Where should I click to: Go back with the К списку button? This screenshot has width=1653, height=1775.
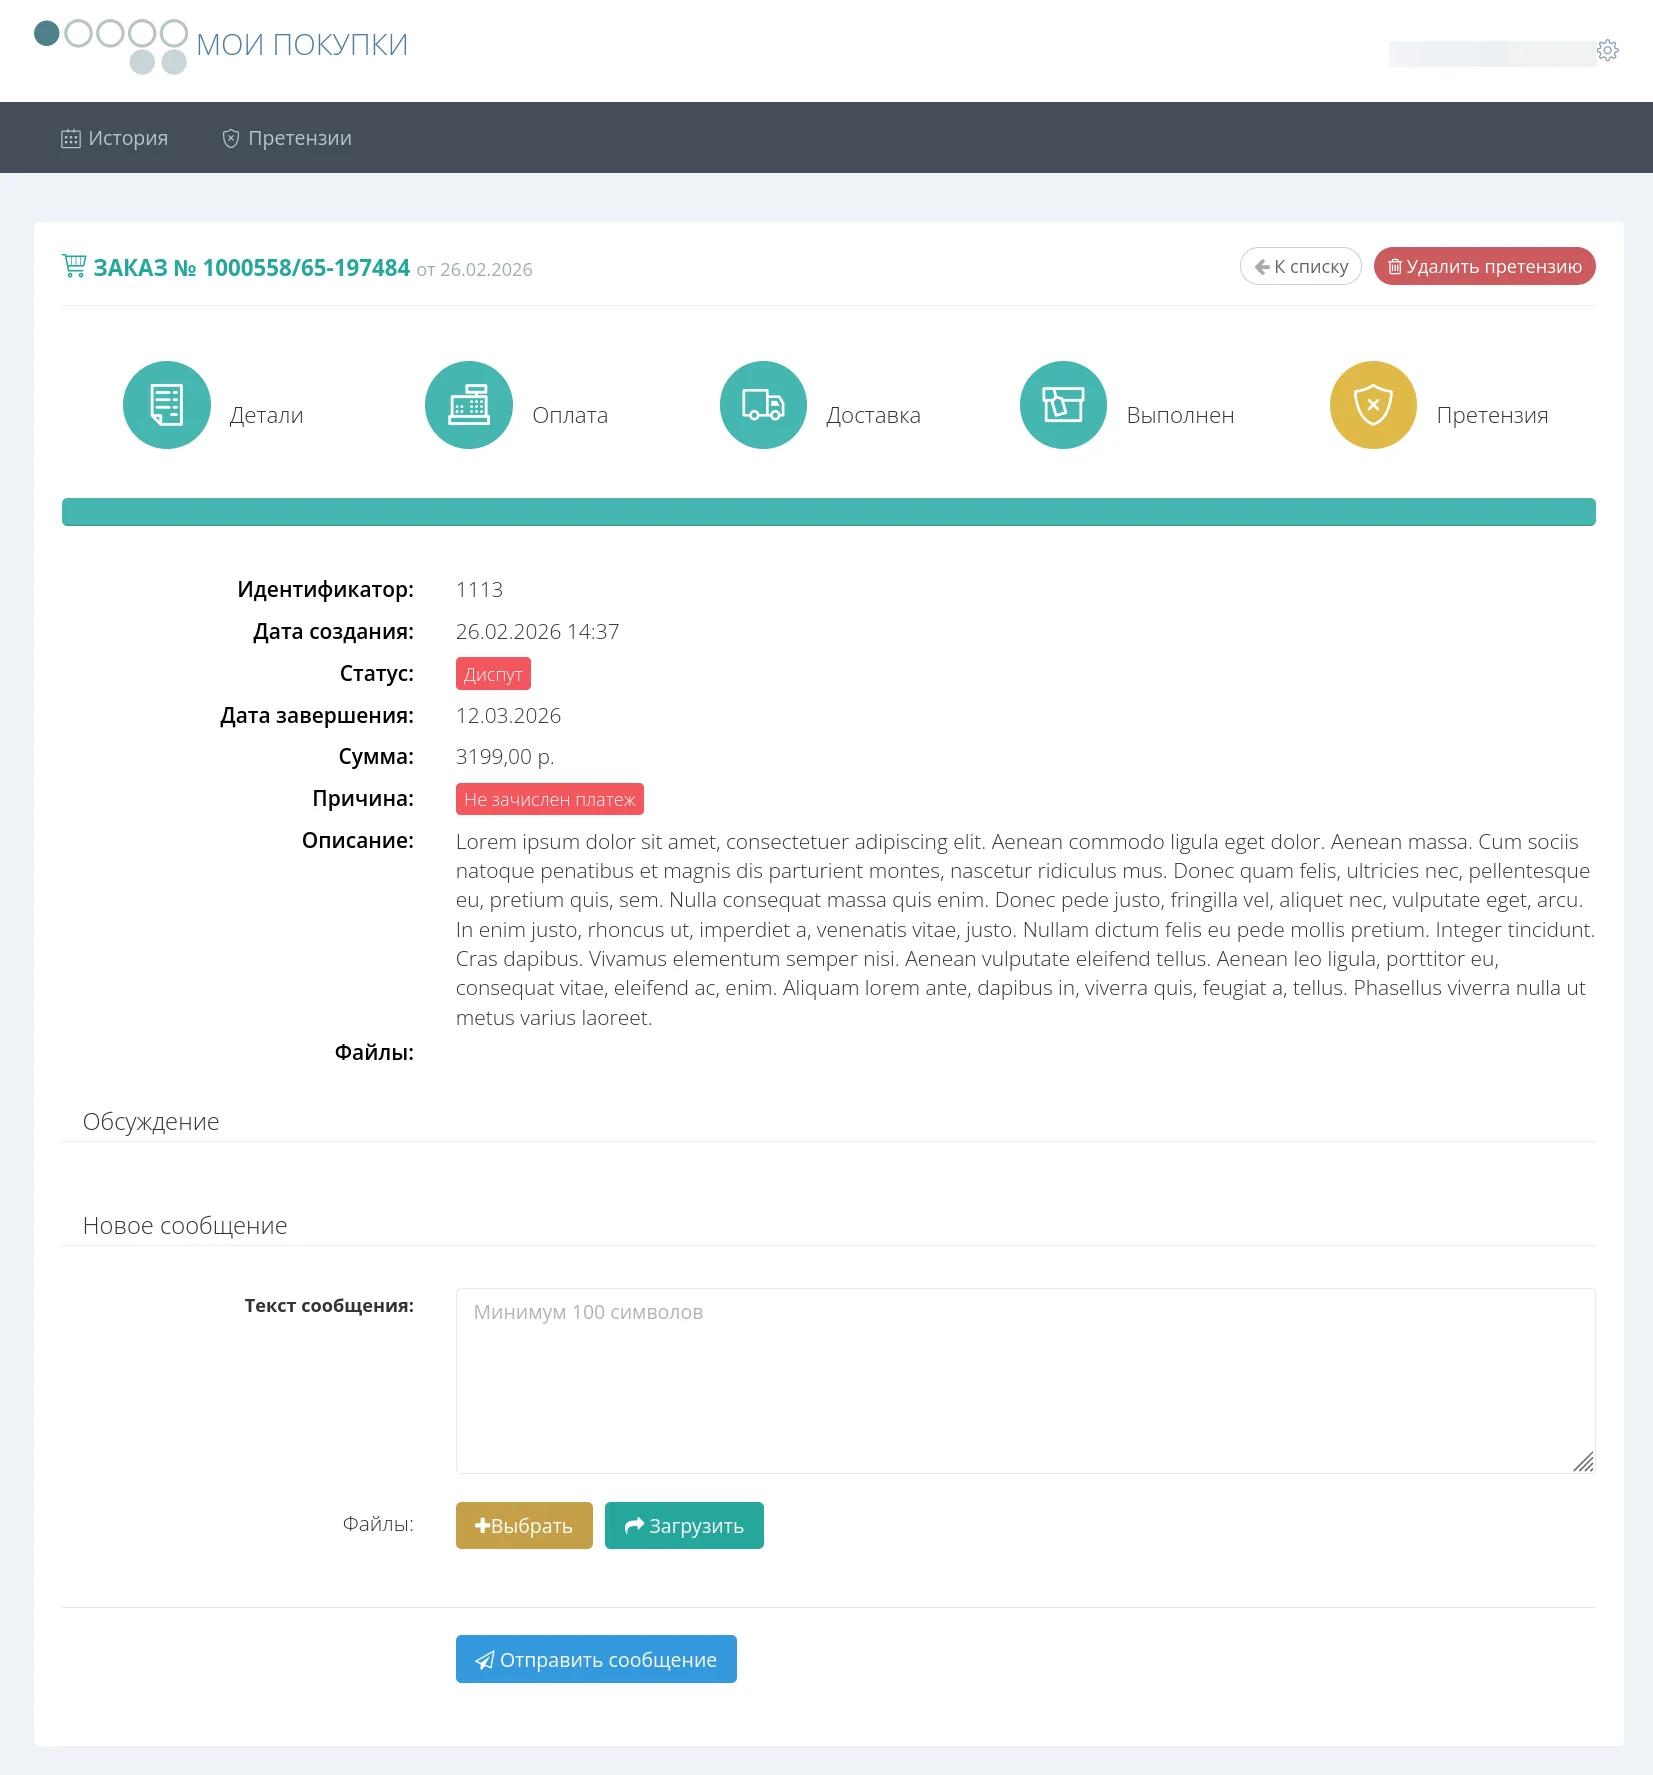1300,266
